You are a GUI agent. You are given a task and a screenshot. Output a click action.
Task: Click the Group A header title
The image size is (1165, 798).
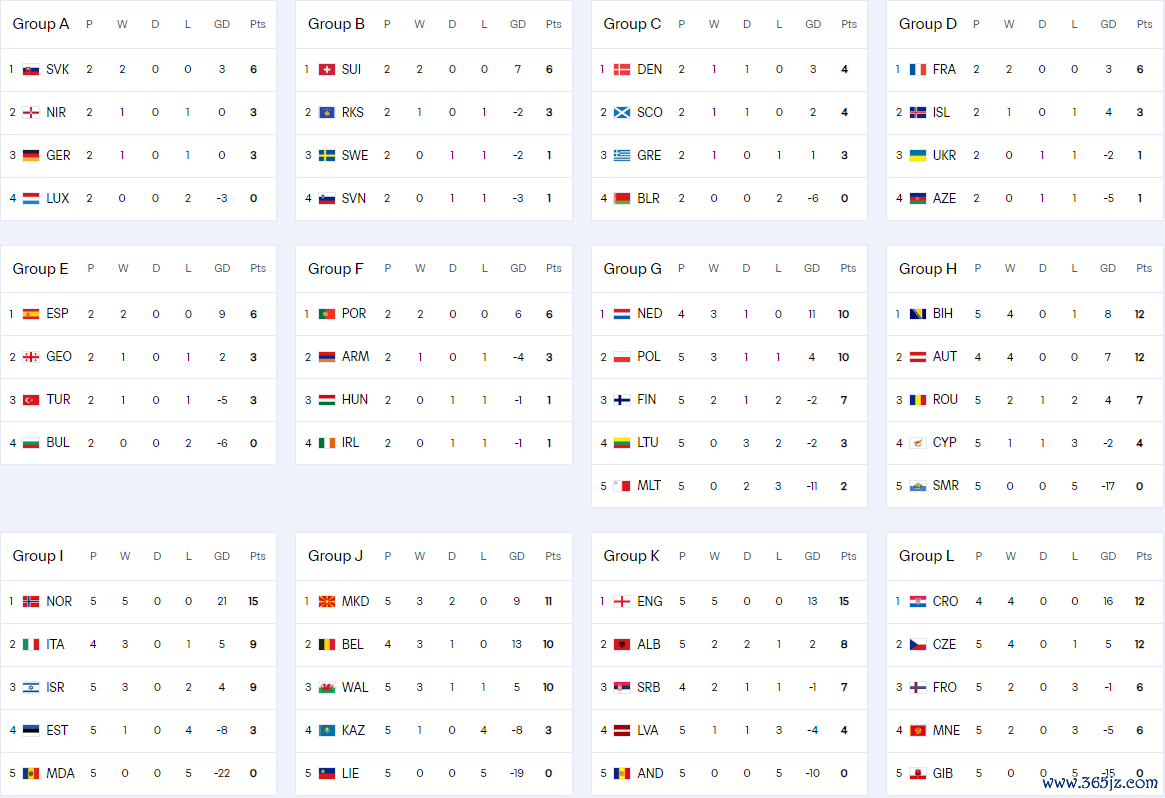tap(41, 24)
